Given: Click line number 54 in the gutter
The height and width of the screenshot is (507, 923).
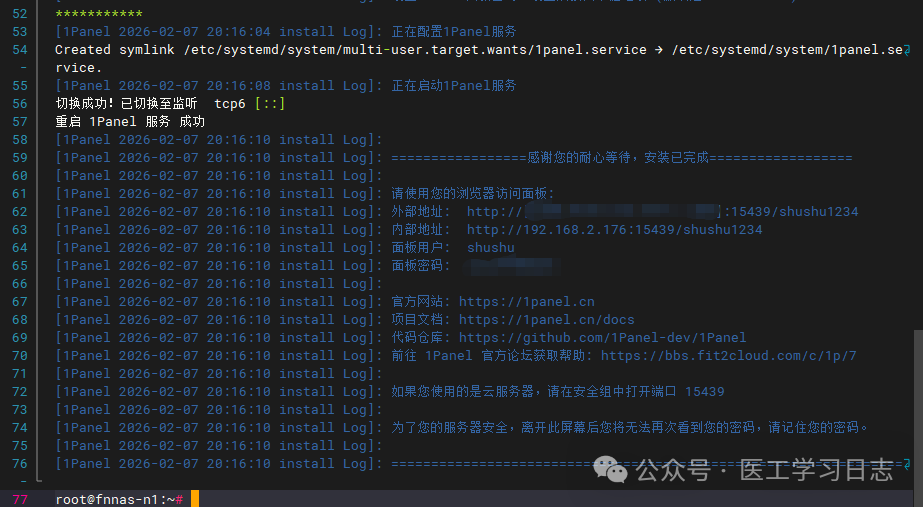Looking at the screenshot, I should click(x=20, y=50).
